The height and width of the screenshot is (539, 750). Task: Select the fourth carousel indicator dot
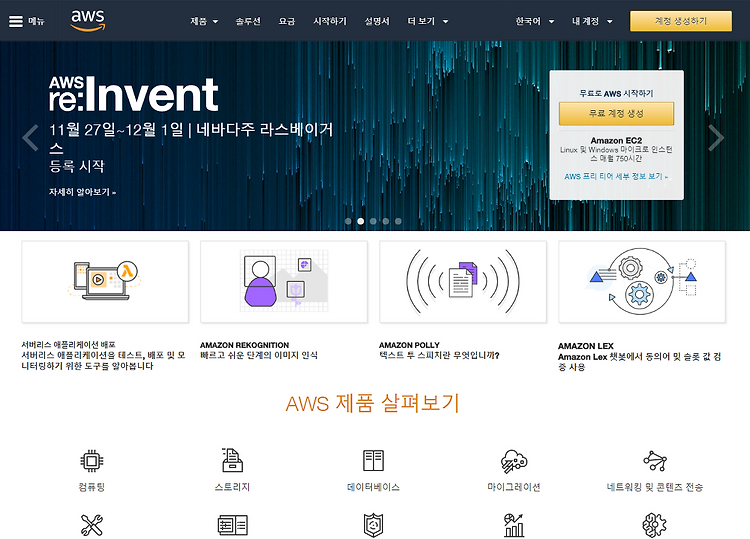coord(386,221)
